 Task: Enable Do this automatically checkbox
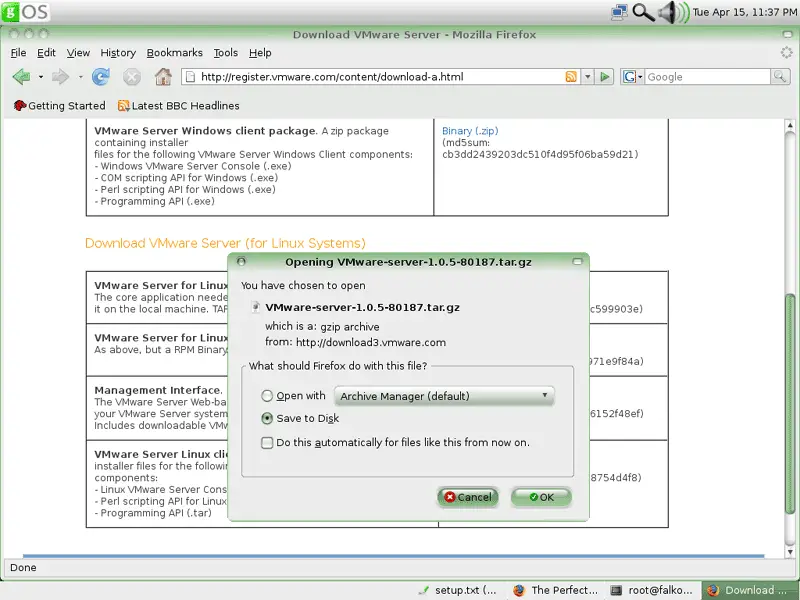267,442
